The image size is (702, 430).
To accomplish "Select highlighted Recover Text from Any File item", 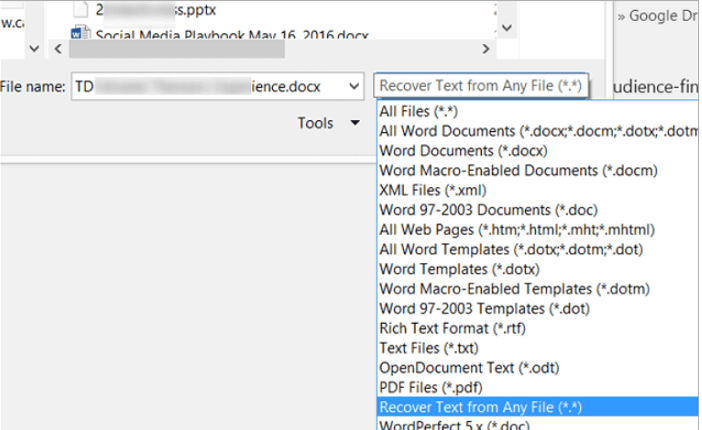I will (537, 407).
